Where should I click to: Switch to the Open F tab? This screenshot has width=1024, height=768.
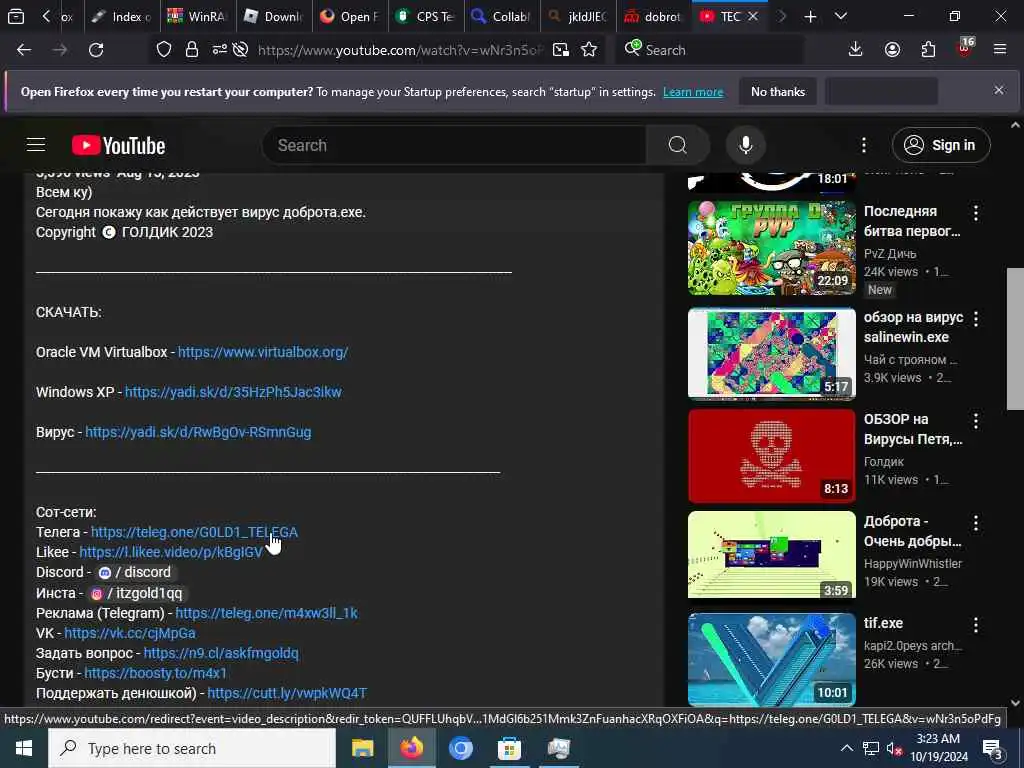click(349, 17)
